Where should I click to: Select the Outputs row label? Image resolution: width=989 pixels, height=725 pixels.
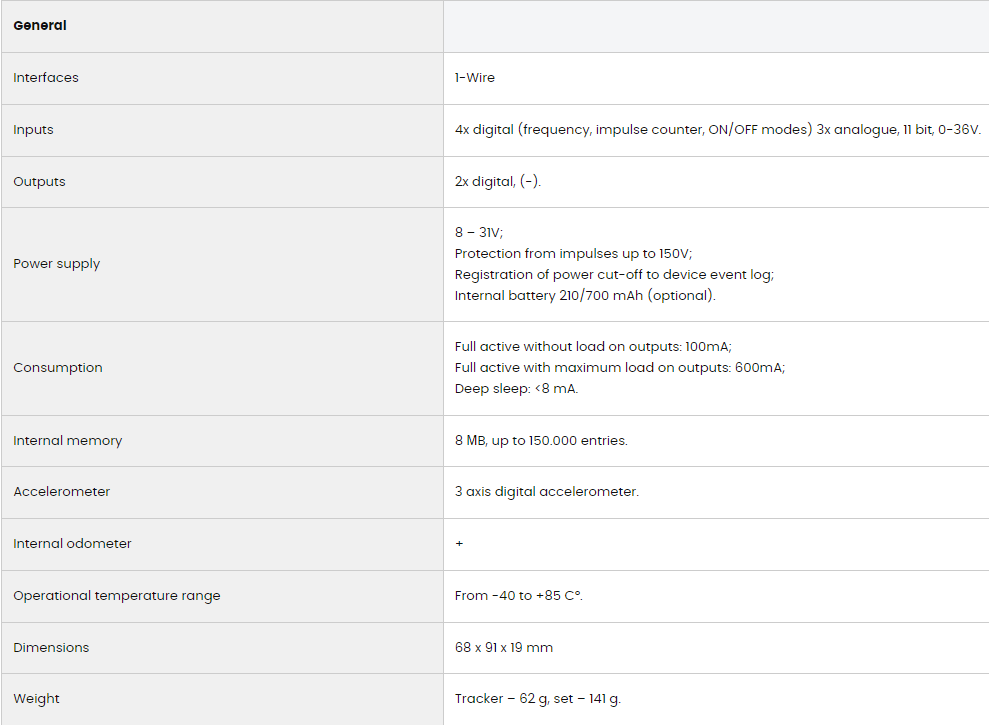(37, 181)
